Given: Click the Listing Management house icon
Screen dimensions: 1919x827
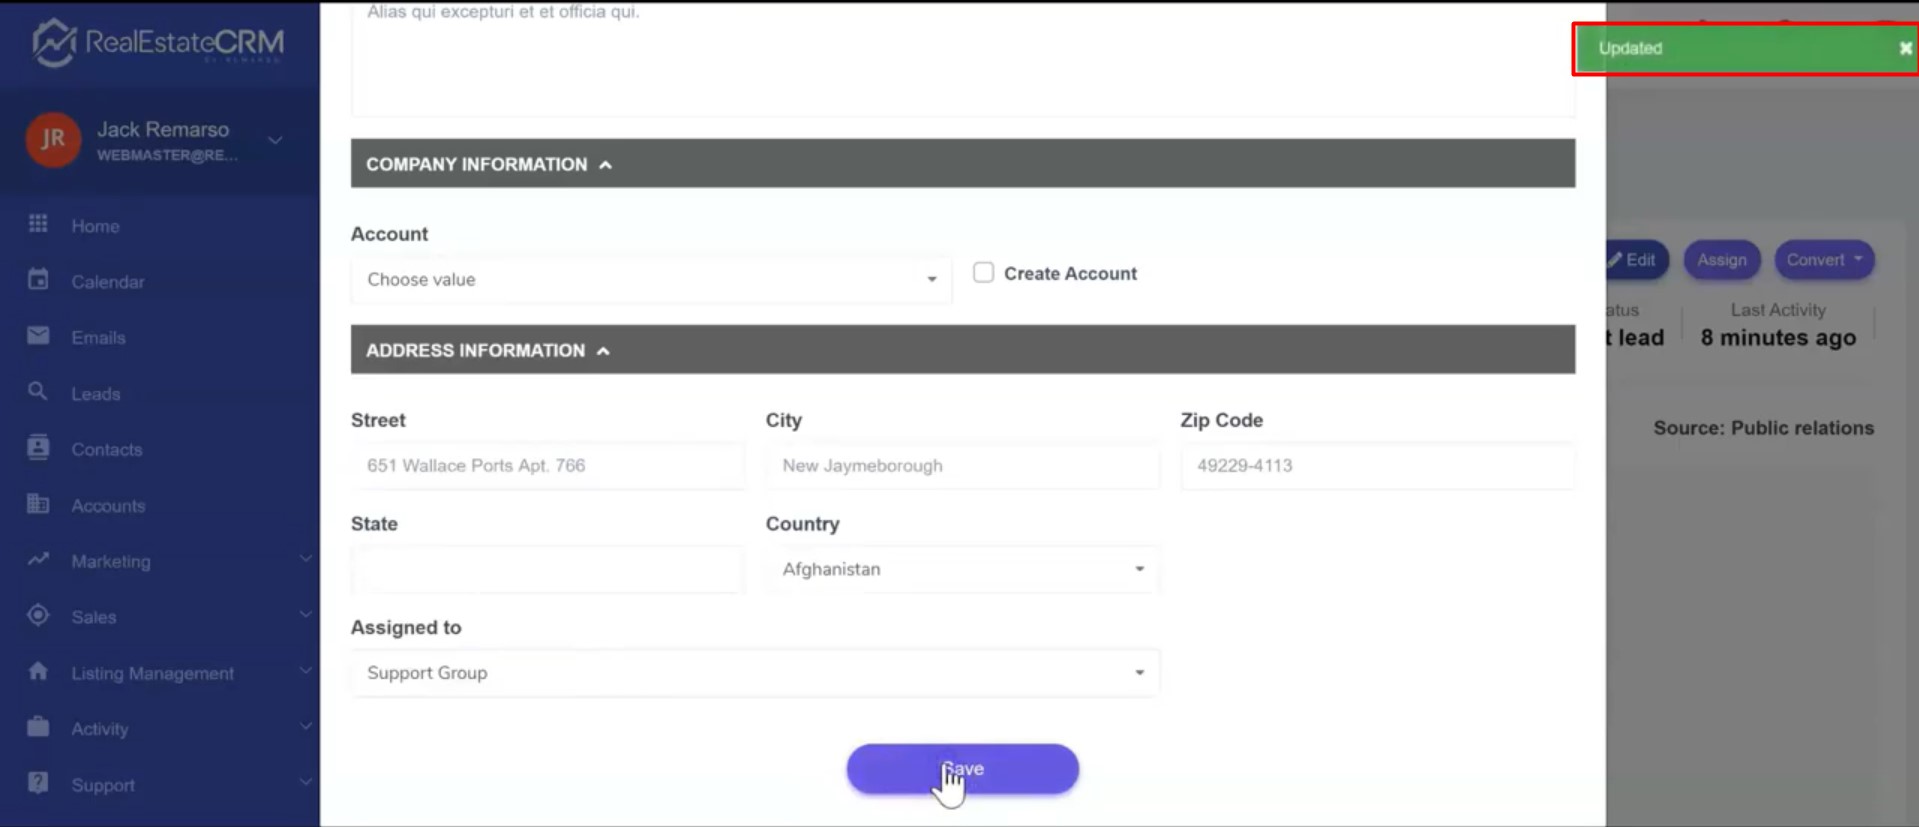Looking at the screenshot, I should coord(38,671).
